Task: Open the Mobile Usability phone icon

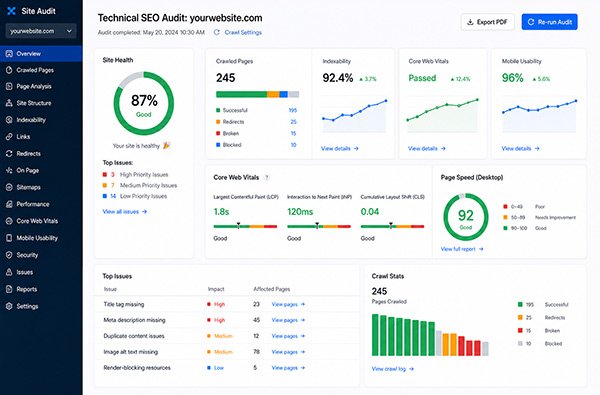Action: click(9, 238)
